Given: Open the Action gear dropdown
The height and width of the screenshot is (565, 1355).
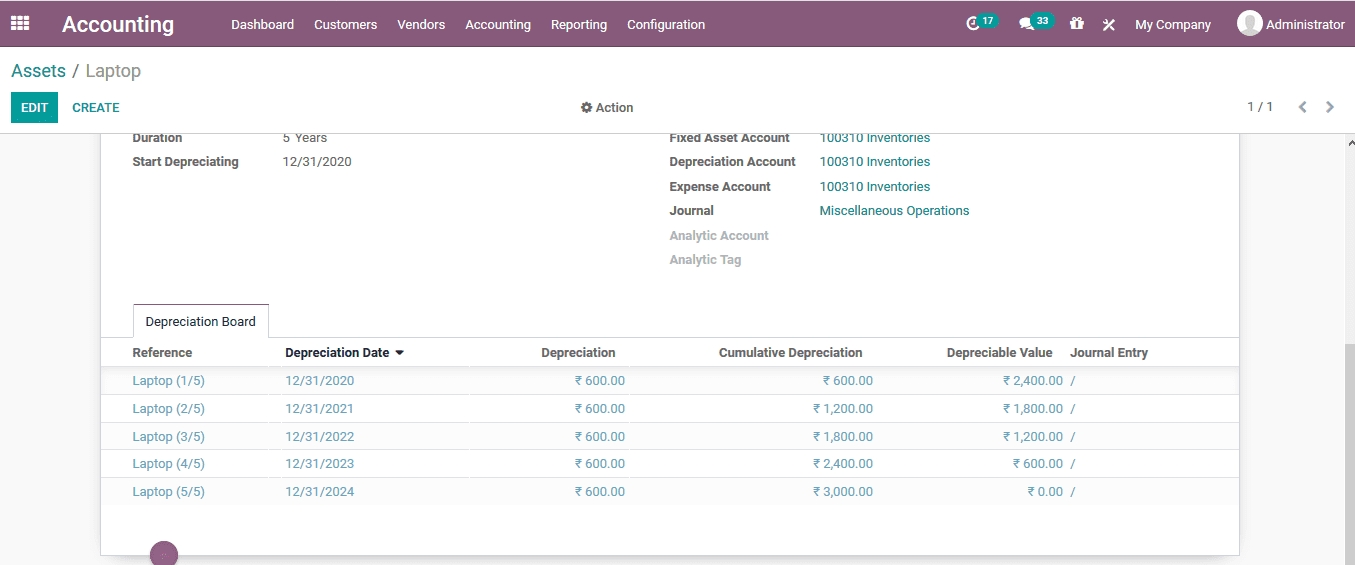Looking at the screenshot, I should coord(607,108).
